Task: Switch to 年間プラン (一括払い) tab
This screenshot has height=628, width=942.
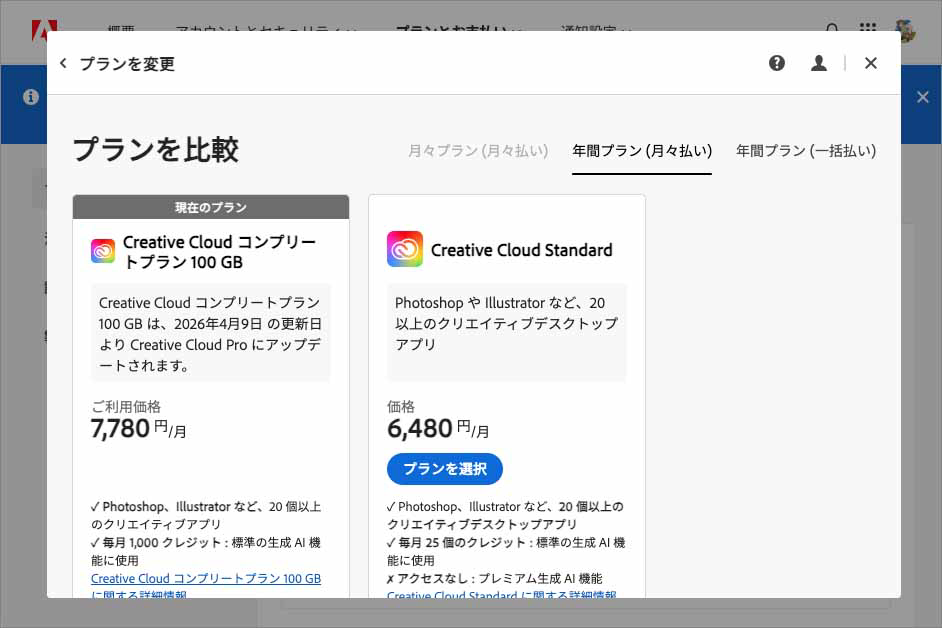Action: (x=806, y=151)
